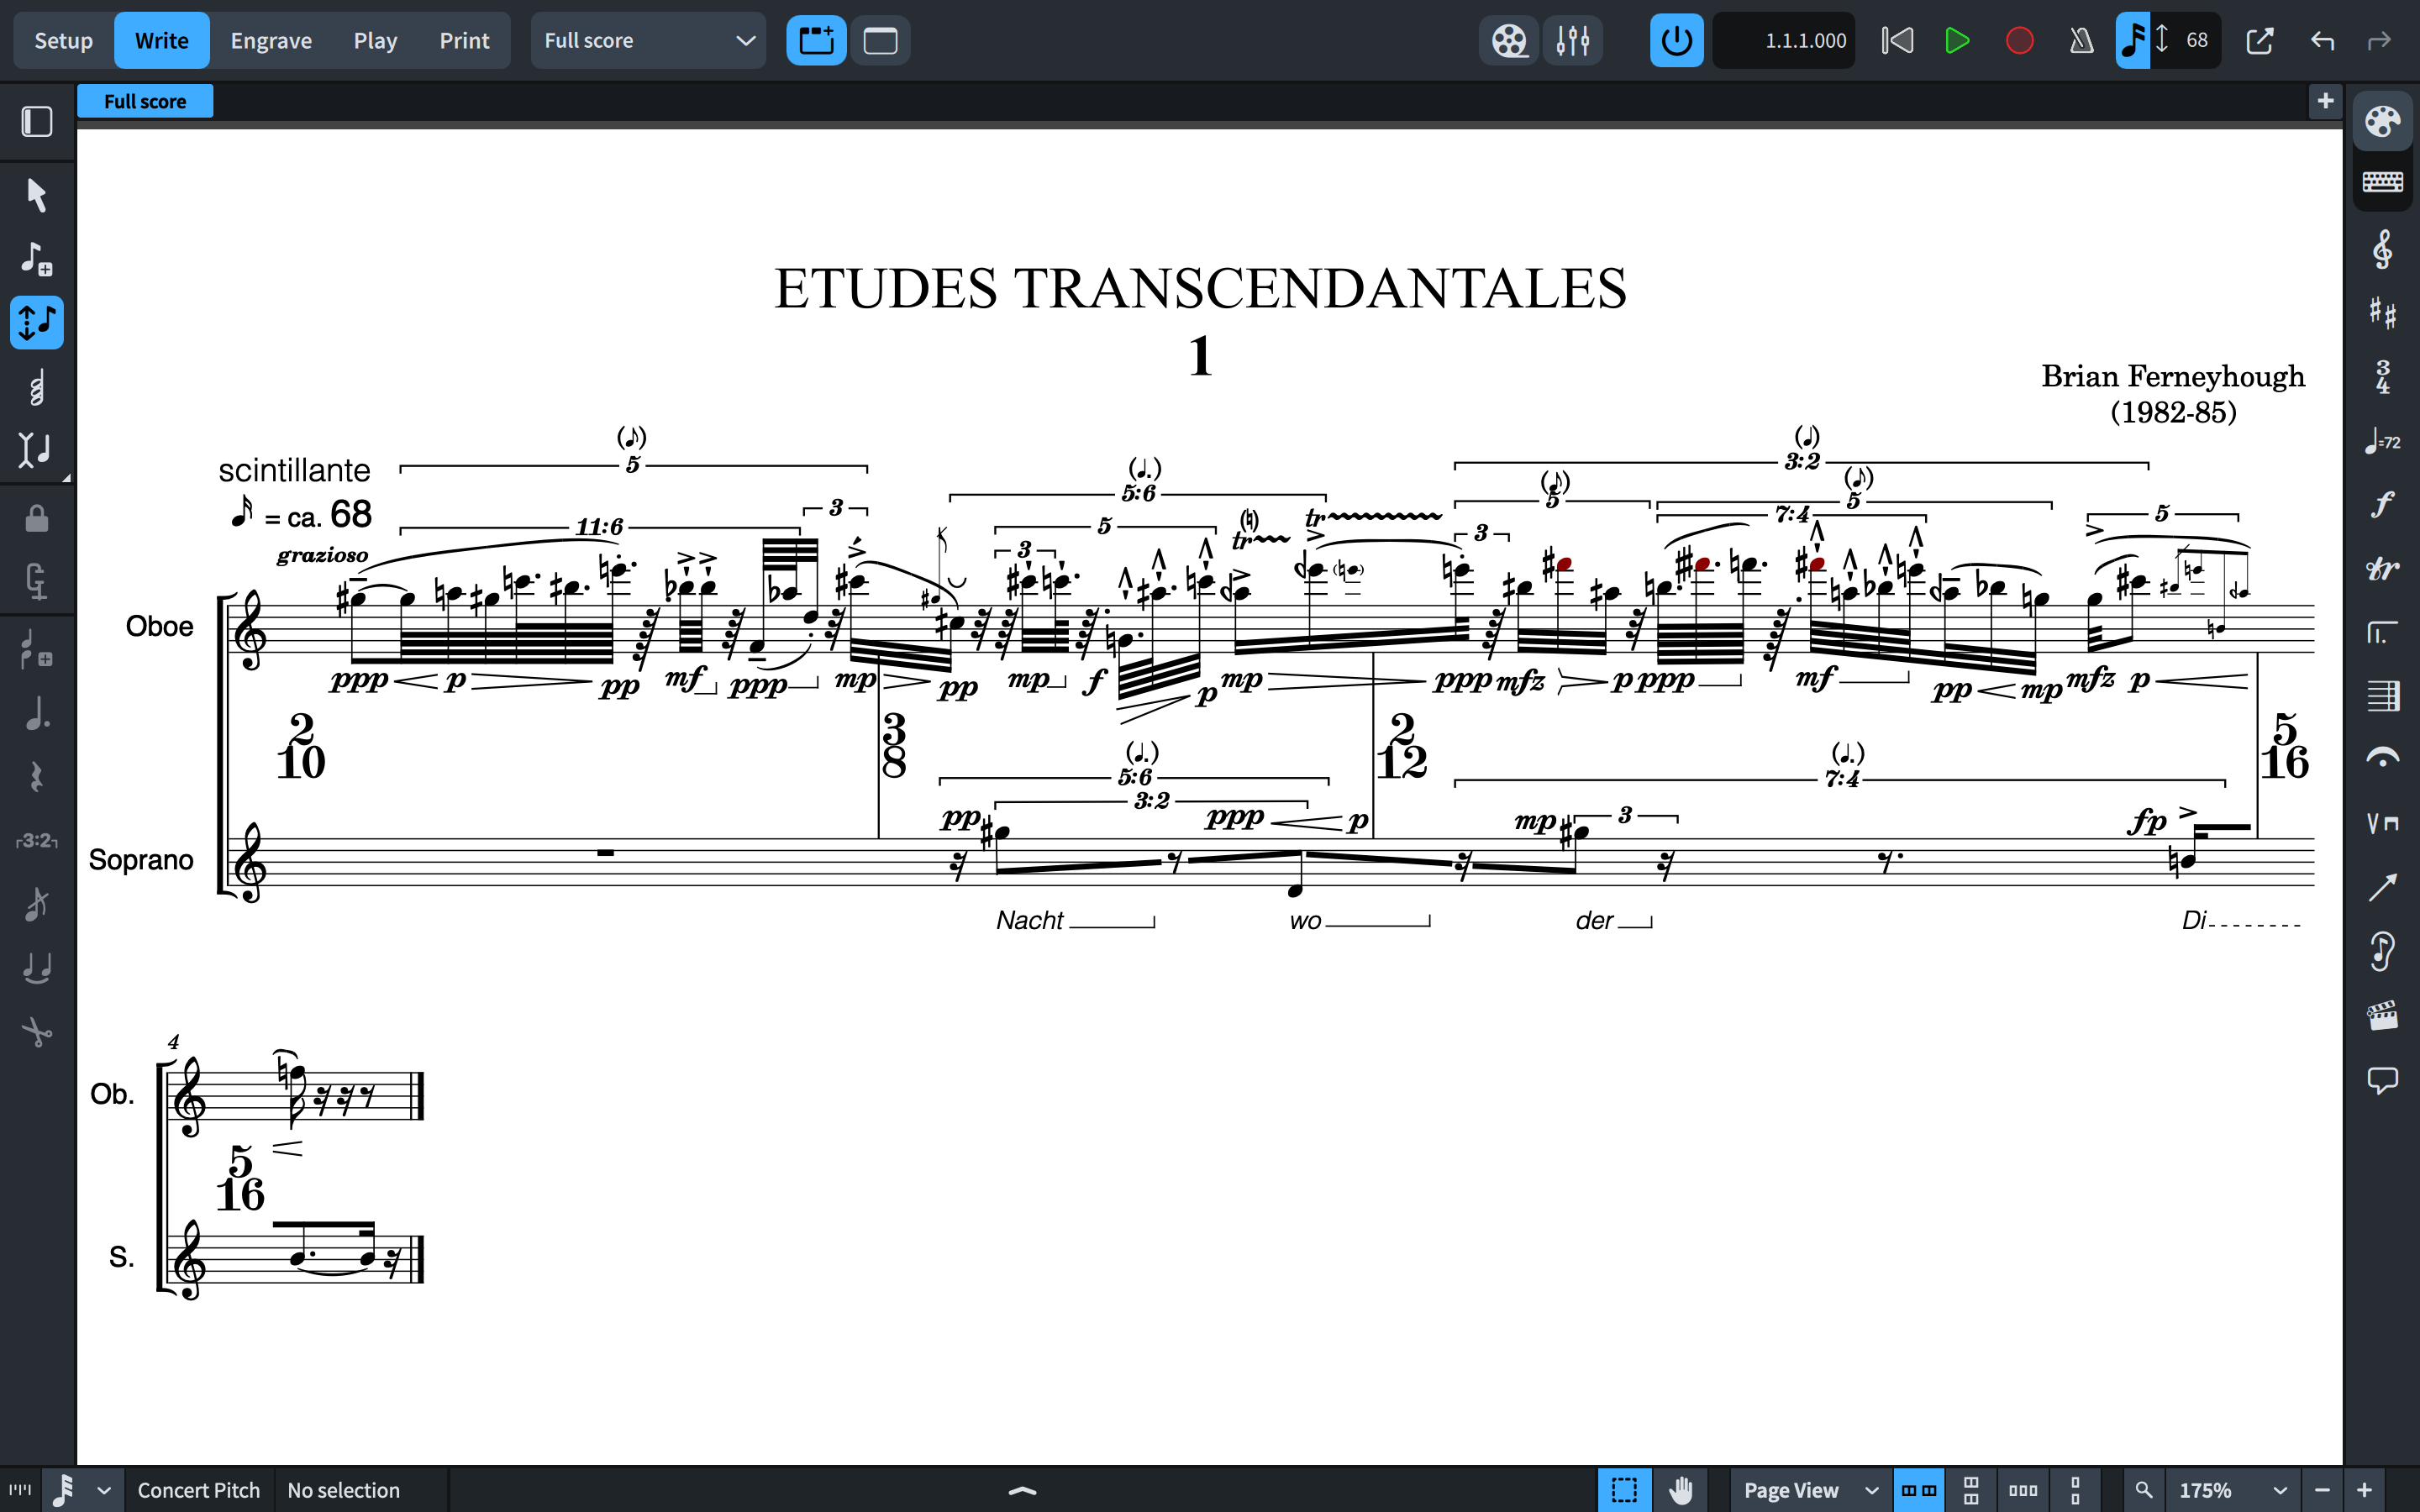
Task: Select the rests input tool
Action: [37, 777]
